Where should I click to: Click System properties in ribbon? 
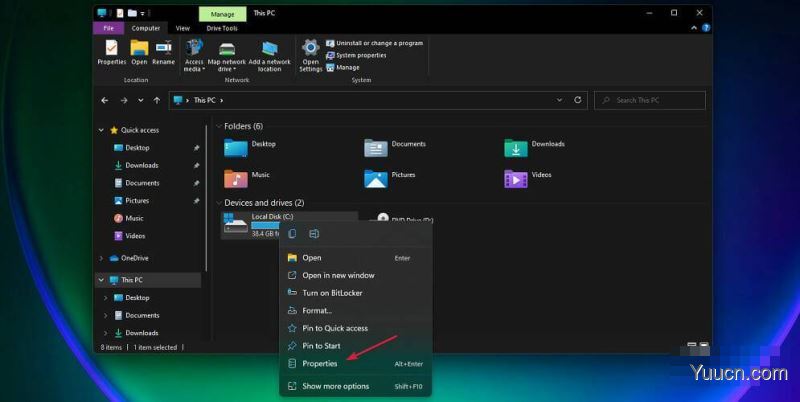click(x=356, y=55)
